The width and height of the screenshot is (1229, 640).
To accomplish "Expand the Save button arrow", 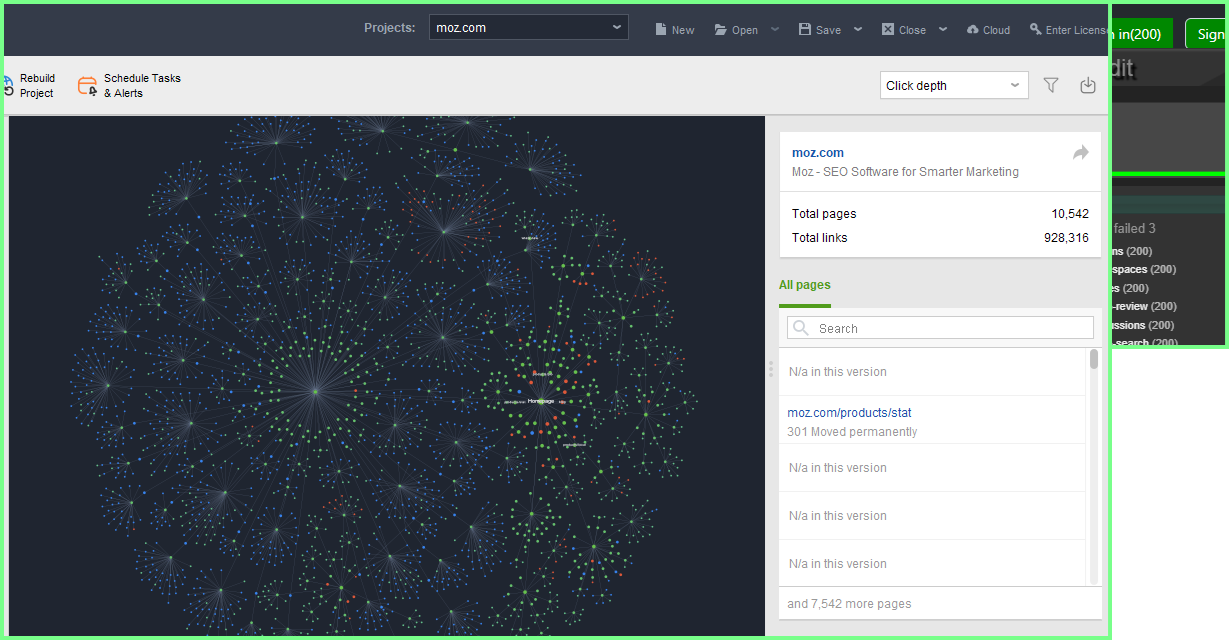I will [x=858, y=30].
